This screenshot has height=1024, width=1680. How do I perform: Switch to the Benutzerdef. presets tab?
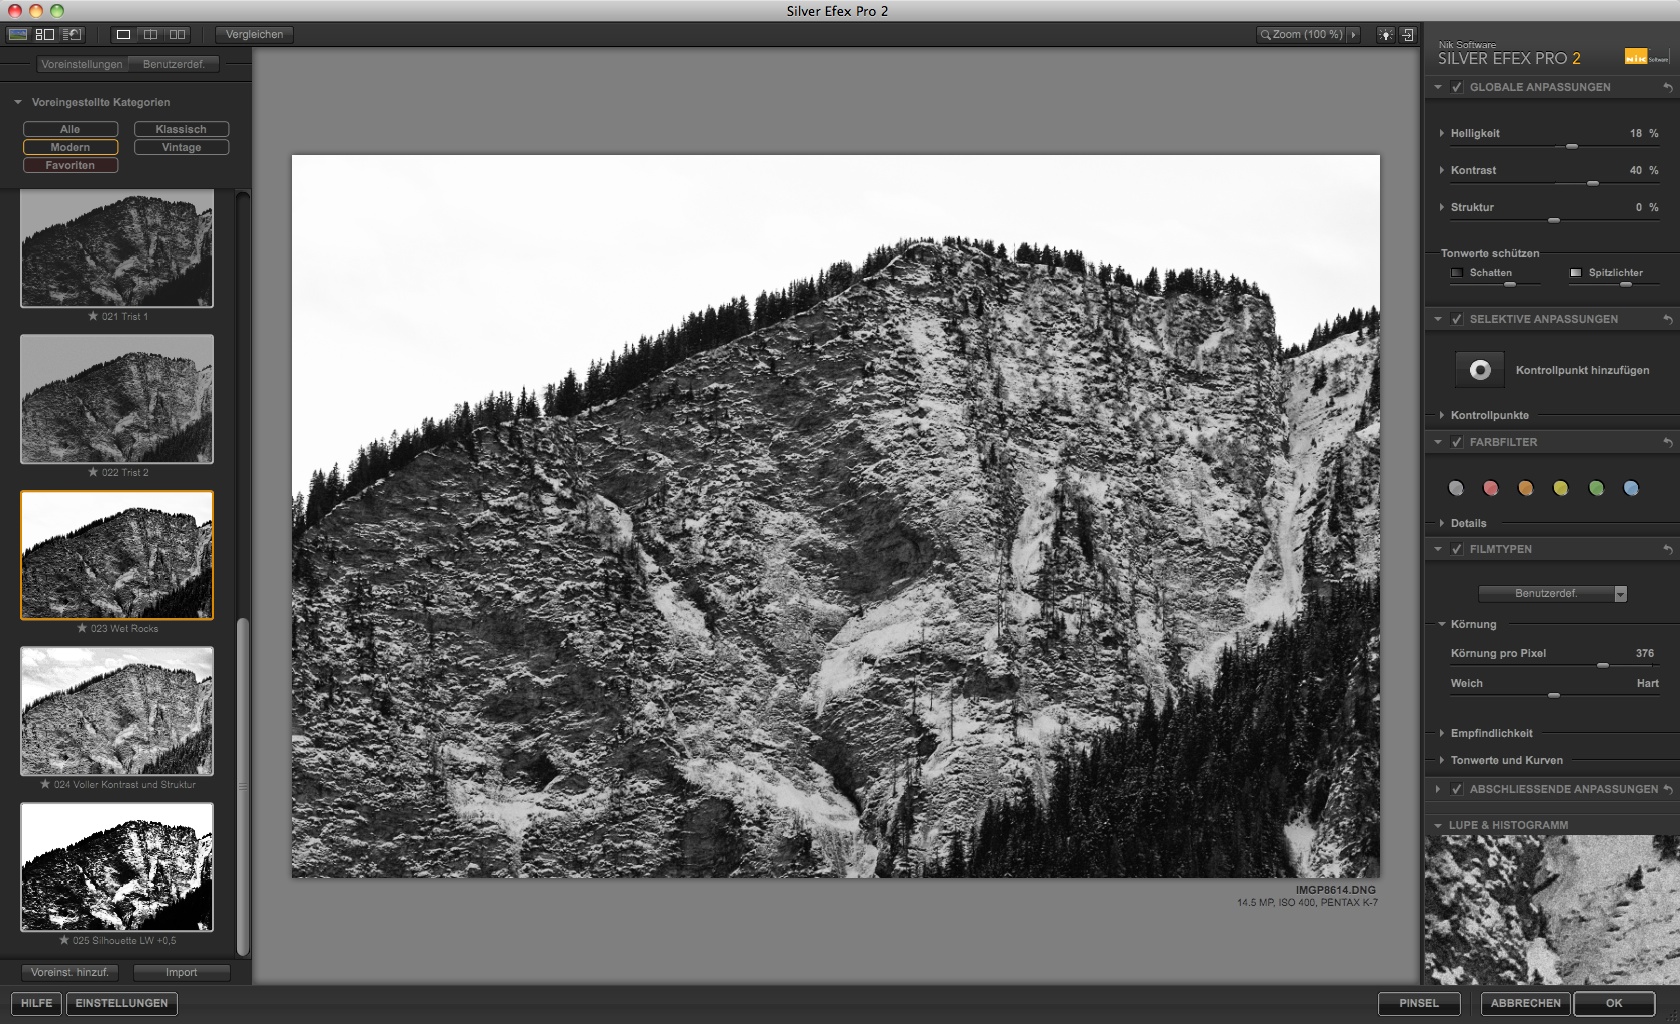[174, 64]
